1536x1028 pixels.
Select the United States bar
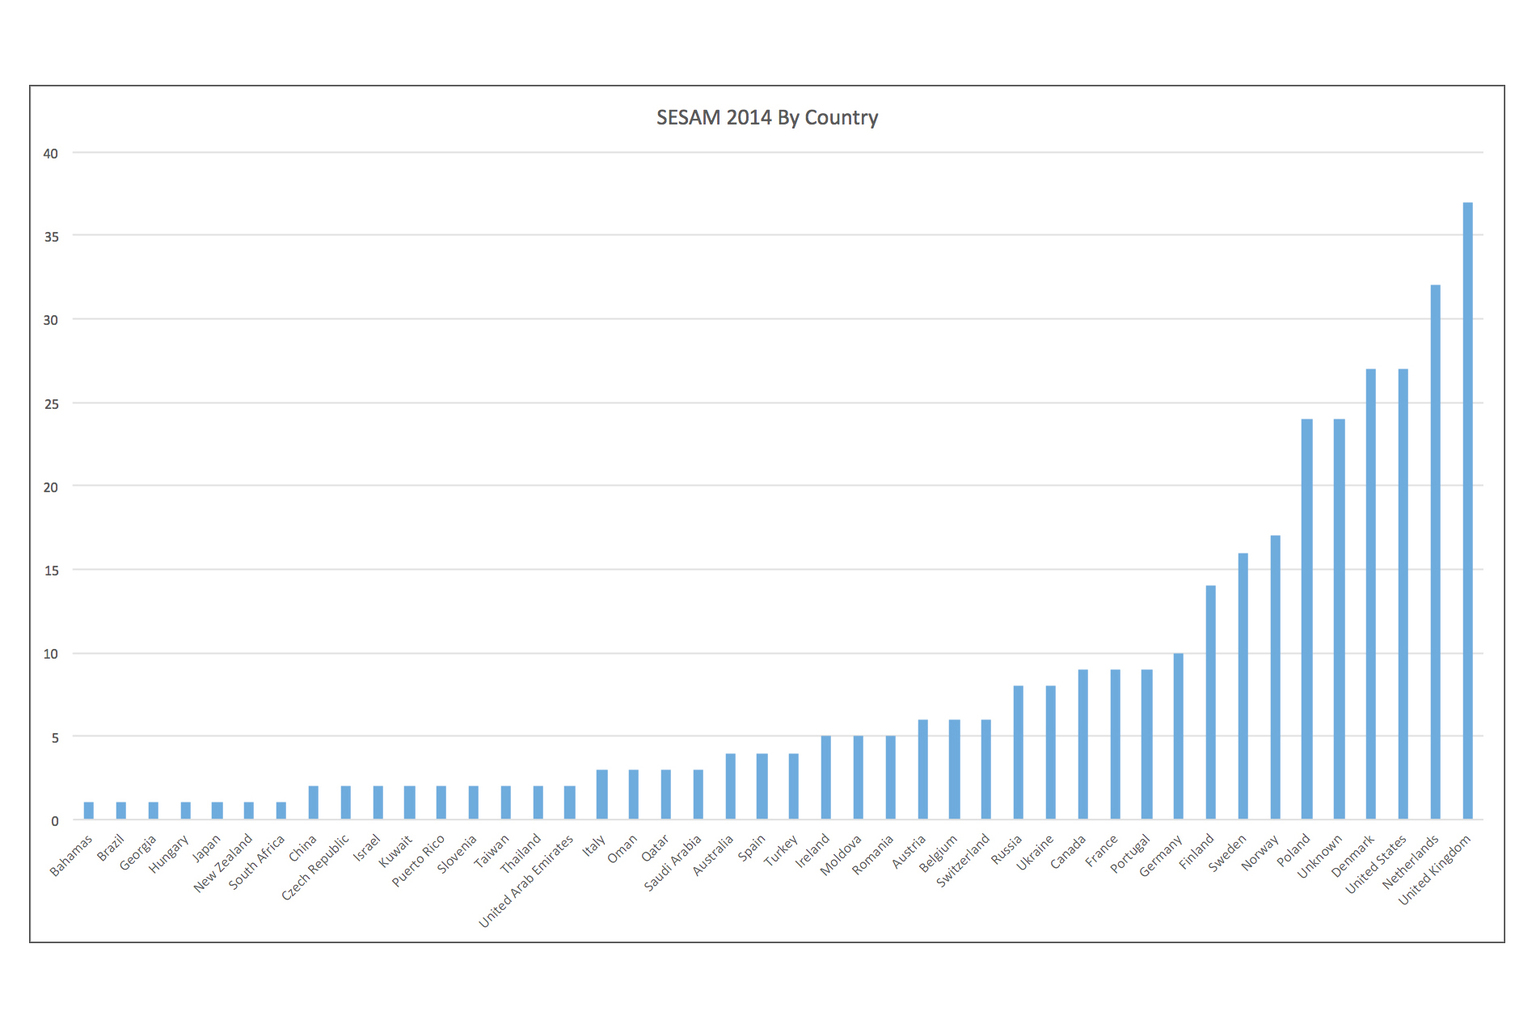point(1403,594)
